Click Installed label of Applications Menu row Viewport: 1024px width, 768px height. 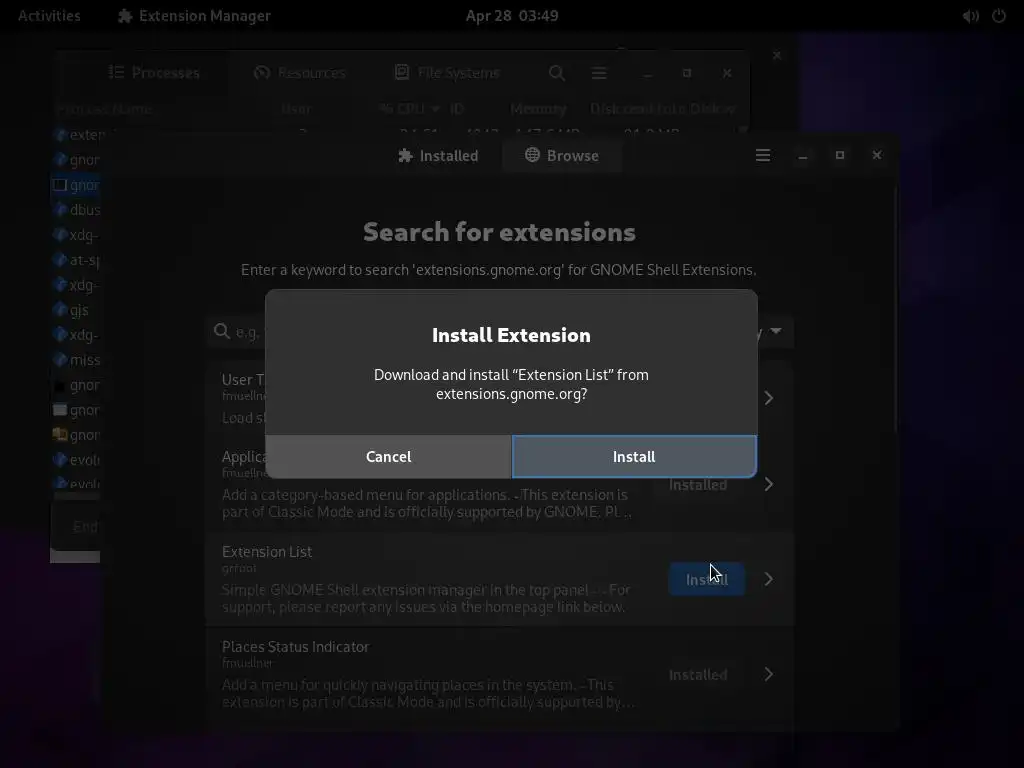(x=697, y=485)
